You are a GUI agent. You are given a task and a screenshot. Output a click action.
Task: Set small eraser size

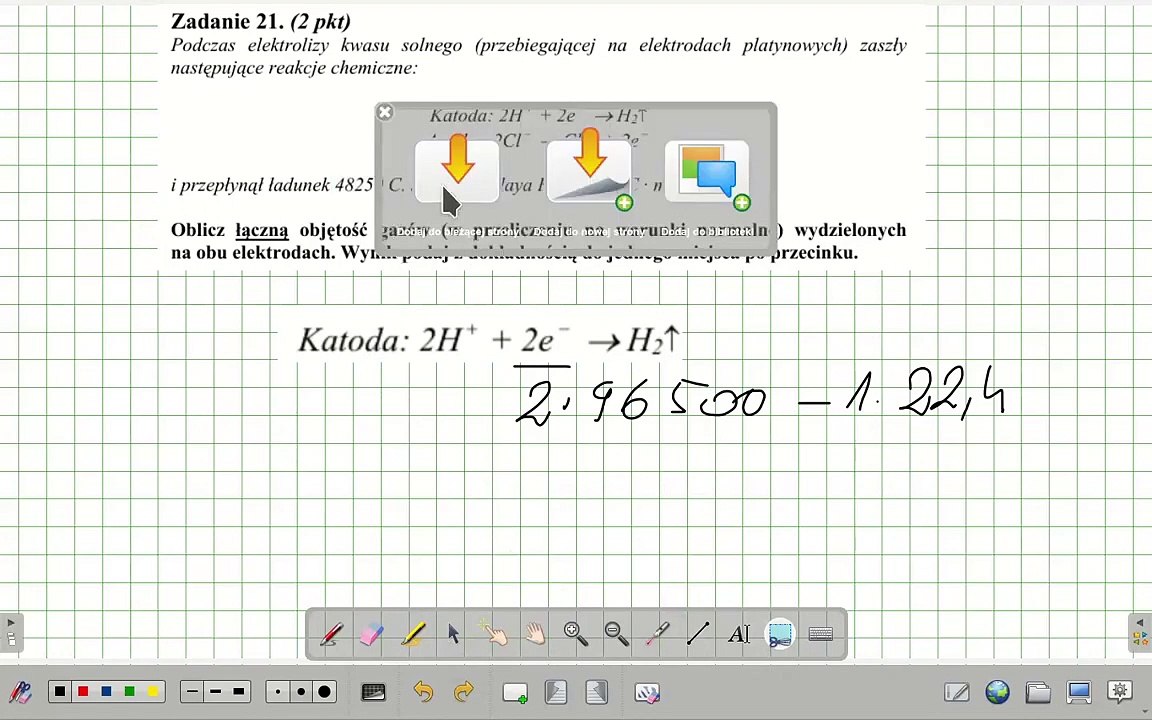pyautogui.click(x=278, y=691)
